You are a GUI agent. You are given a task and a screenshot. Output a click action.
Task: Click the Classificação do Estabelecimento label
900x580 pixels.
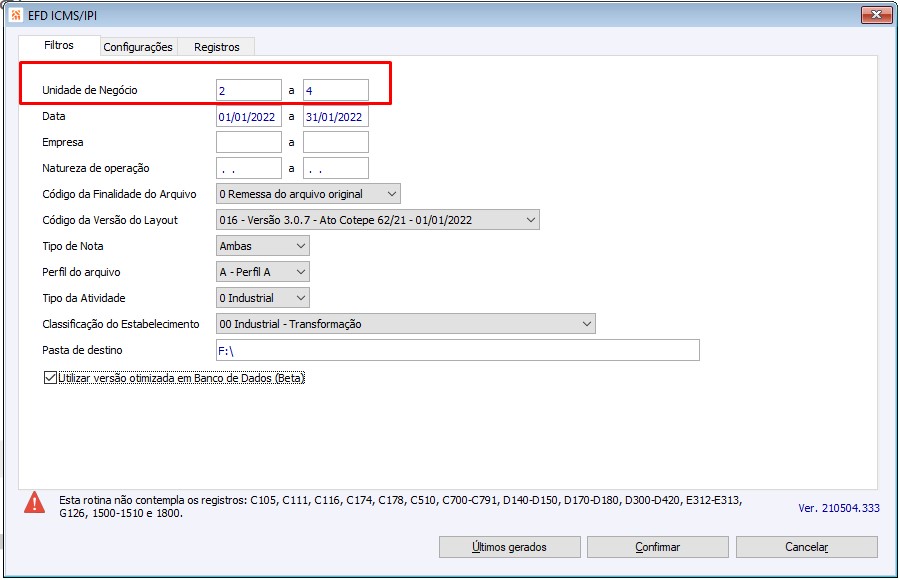[x=121, y=324]
